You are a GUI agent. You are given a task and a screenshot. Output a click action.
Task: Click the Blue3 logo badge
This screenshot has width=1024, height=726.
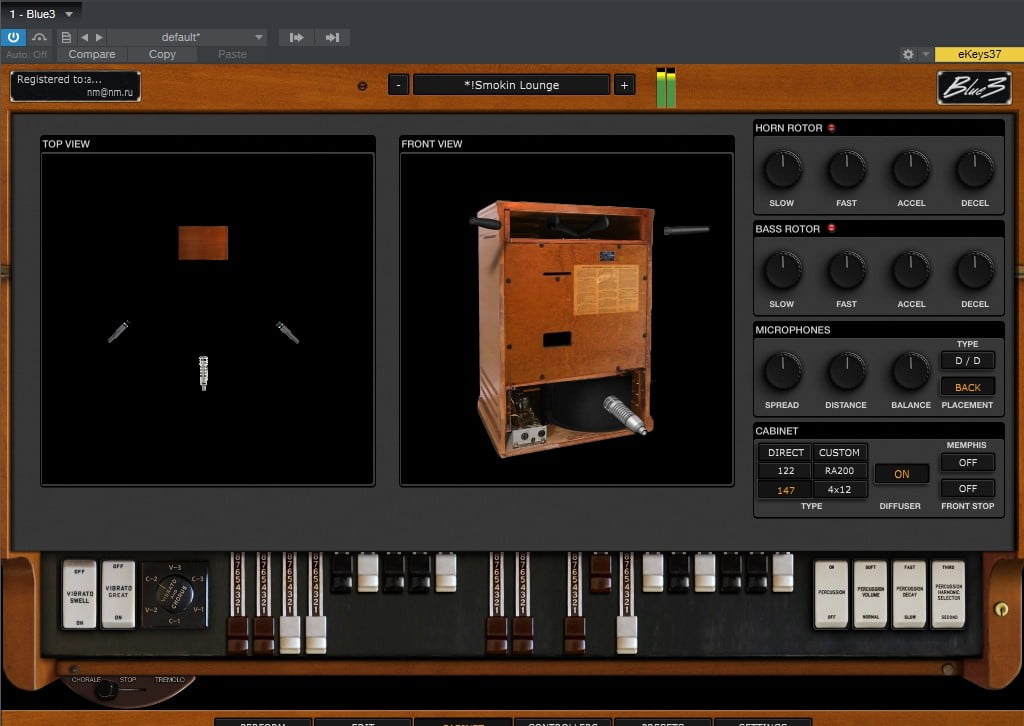click(x=974, y=87)
